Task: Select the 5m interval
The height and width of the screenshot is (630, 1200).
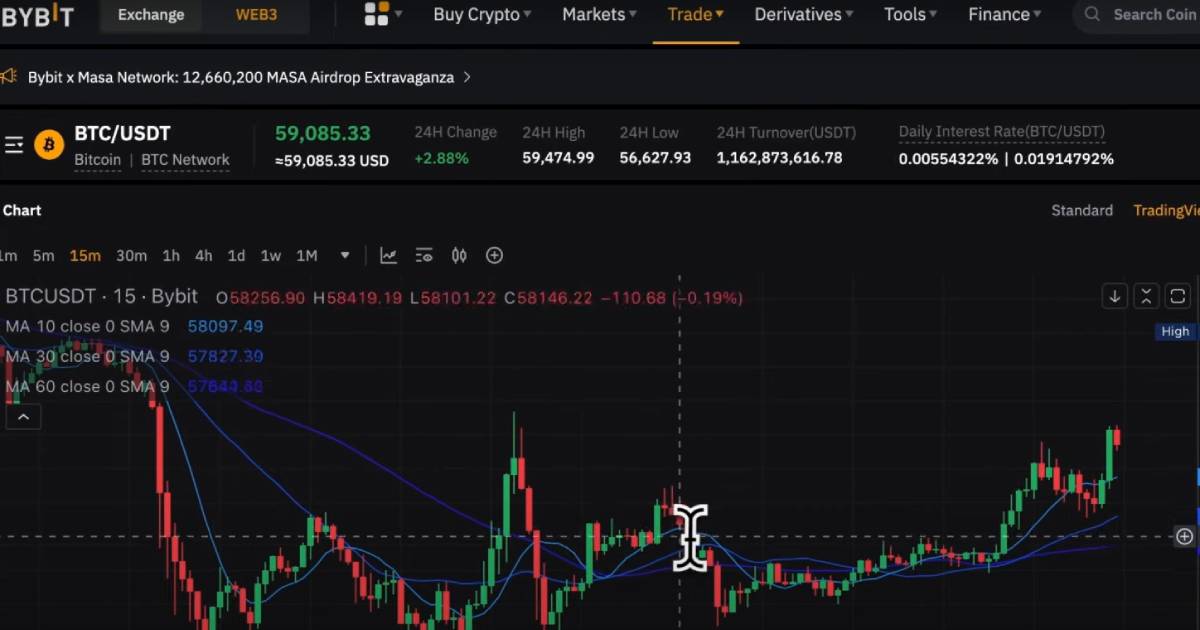Action: click(x=43, y=256)
